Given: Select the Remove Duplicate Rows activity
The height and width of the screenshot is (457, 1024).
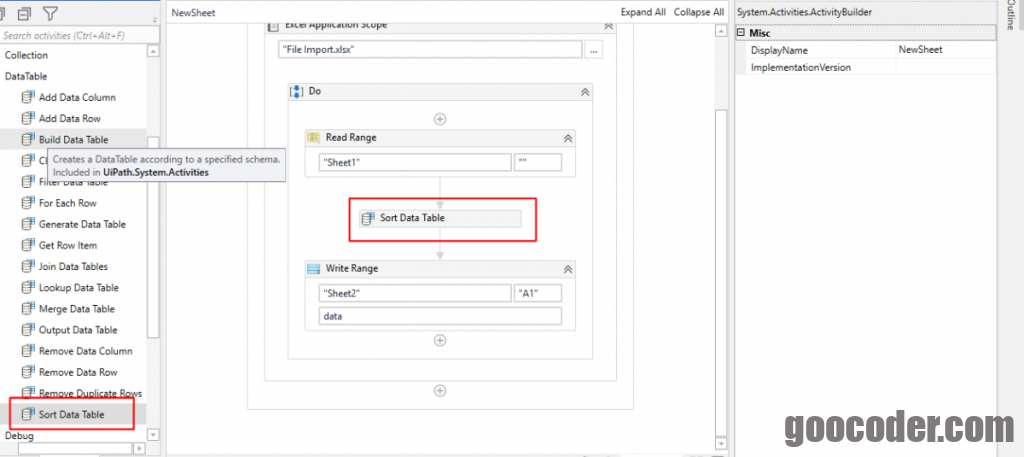Looking at the screenshot, I should click(x=90, y=393).
